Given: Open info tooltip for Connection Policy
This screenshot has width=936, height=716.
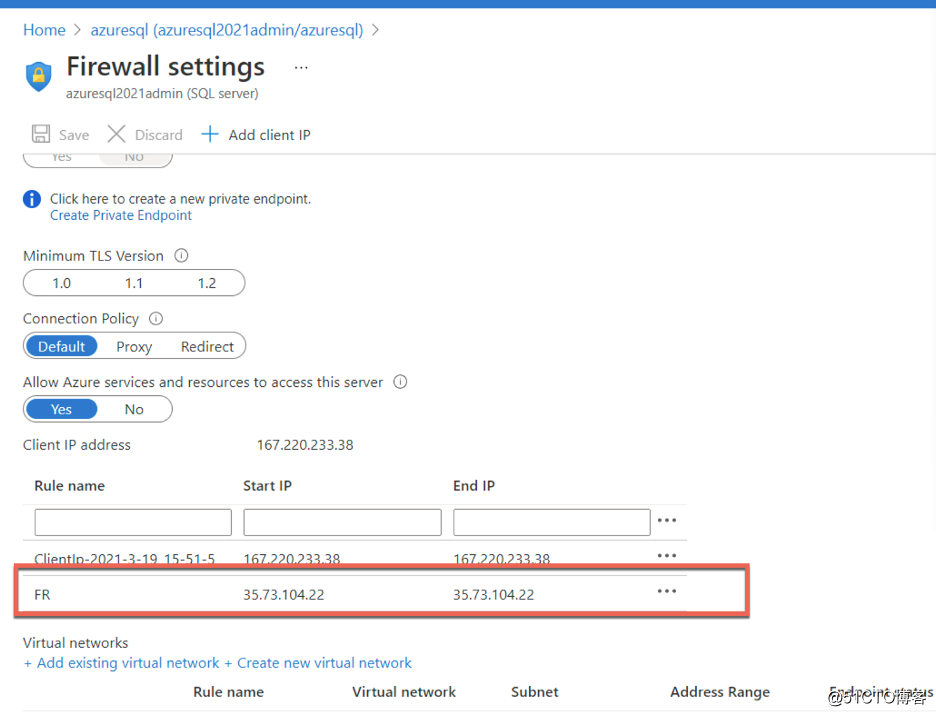Looking at the screenshot, I should tap(156, 318).
